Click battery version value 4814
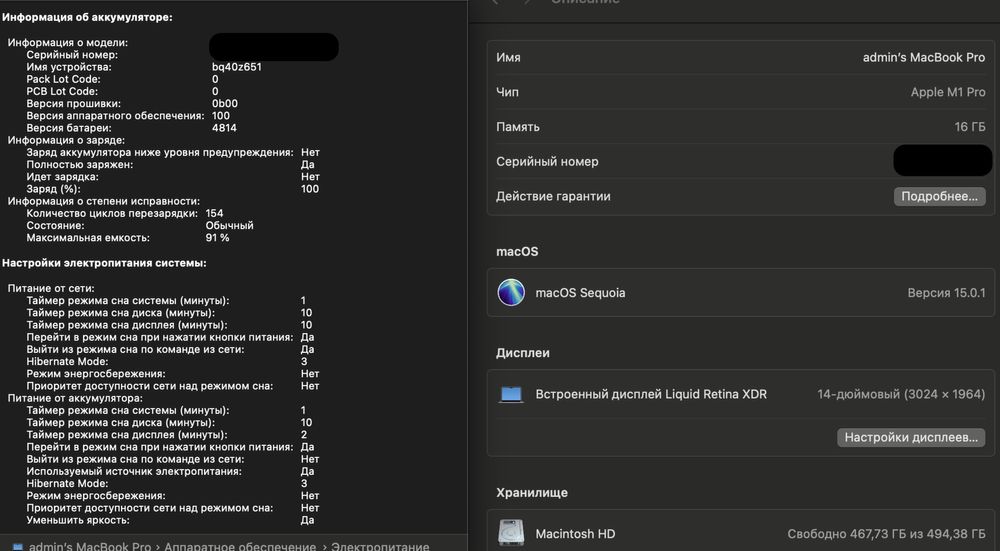 tap(224, 128)
